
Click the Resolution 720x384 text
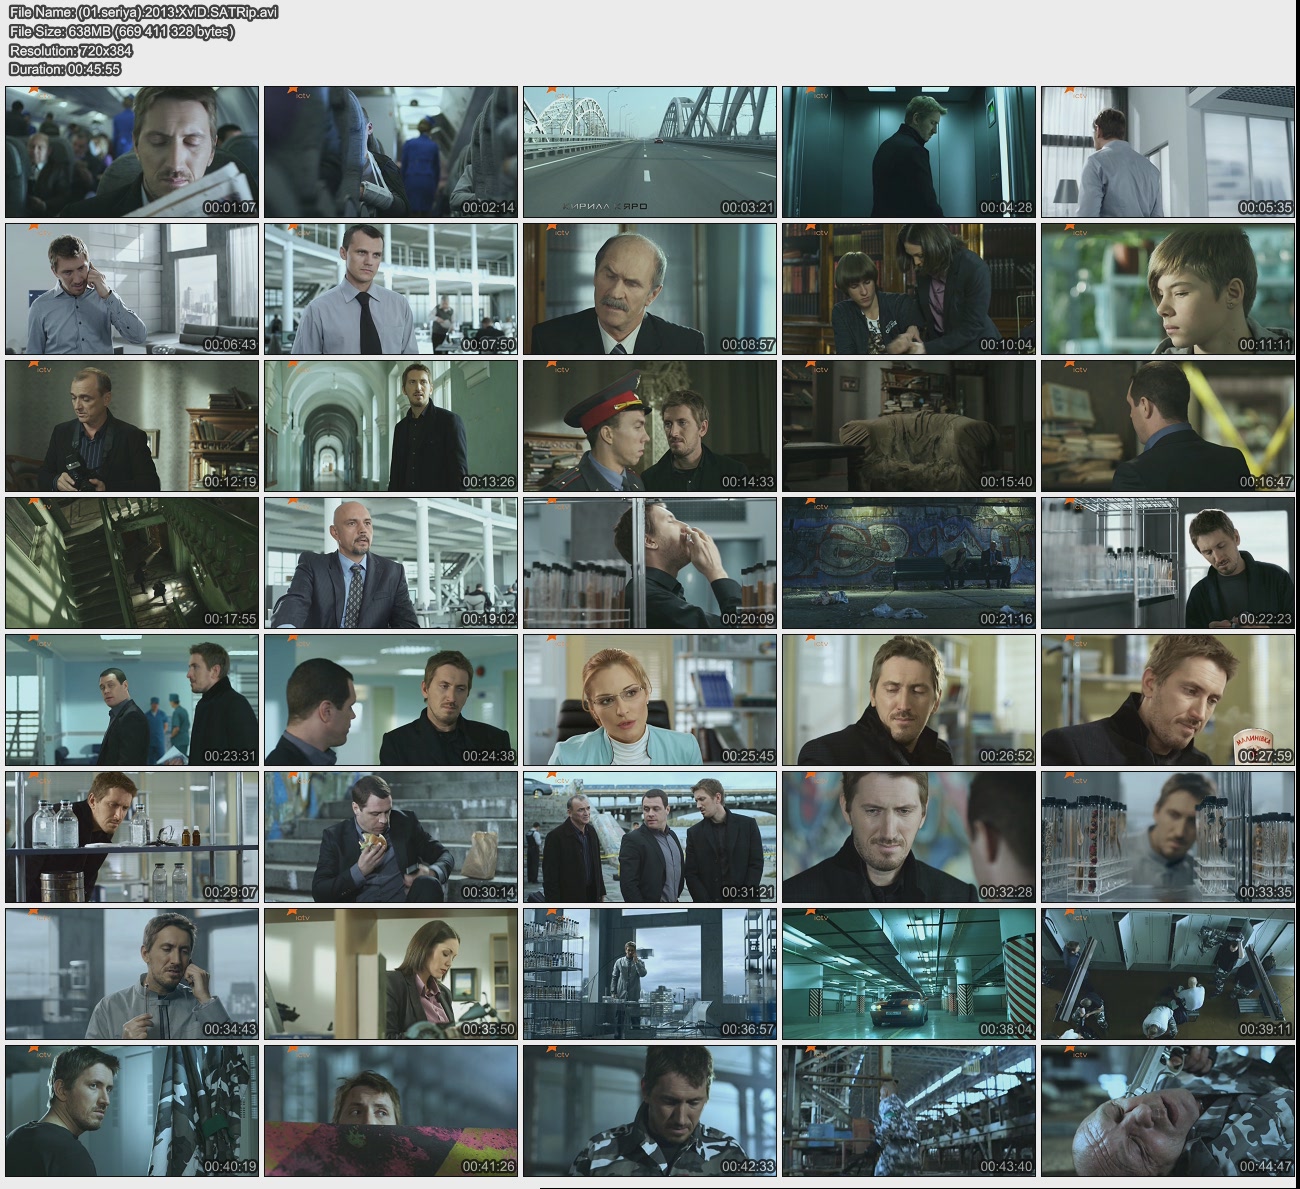click(71, 50)
